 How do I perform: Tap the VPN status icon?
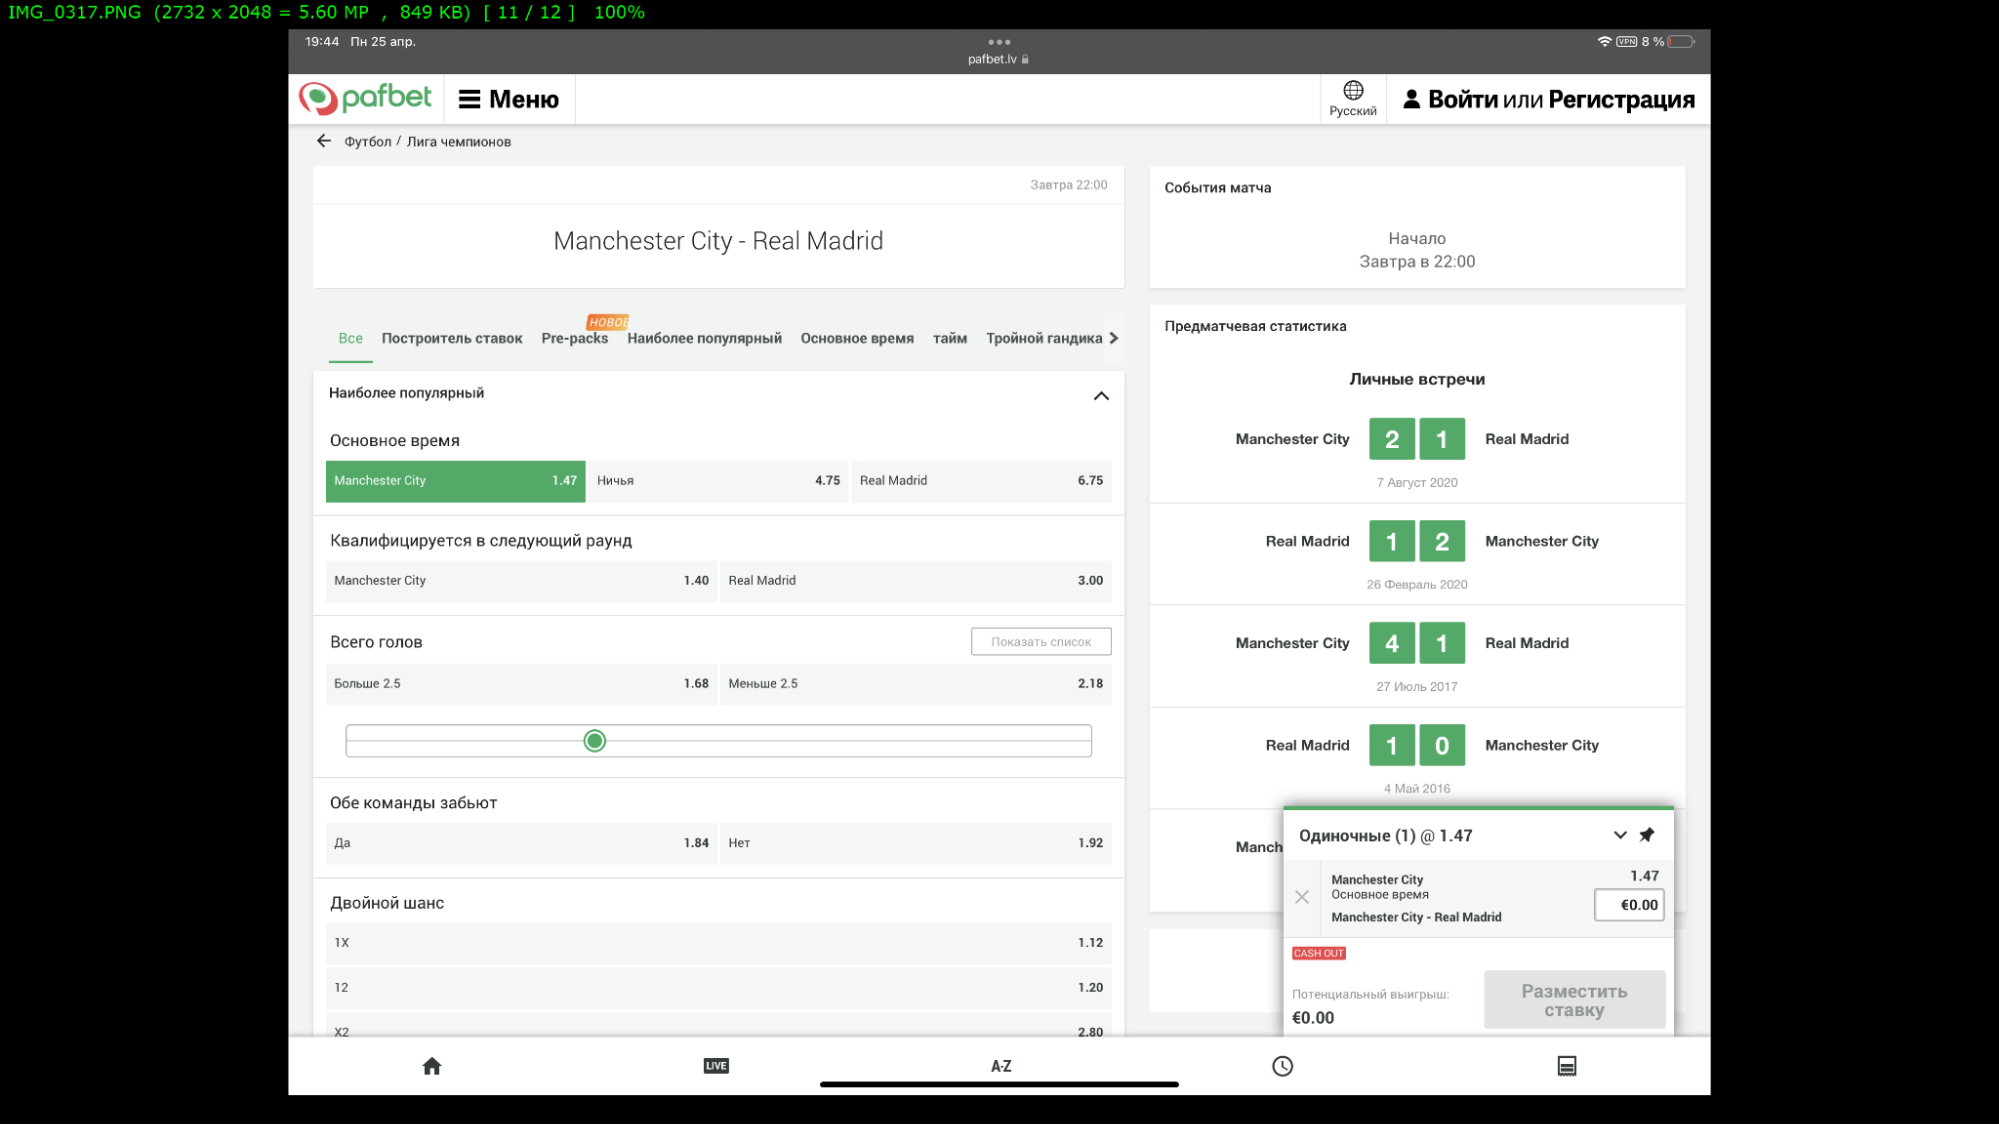tap(1627, 42)
